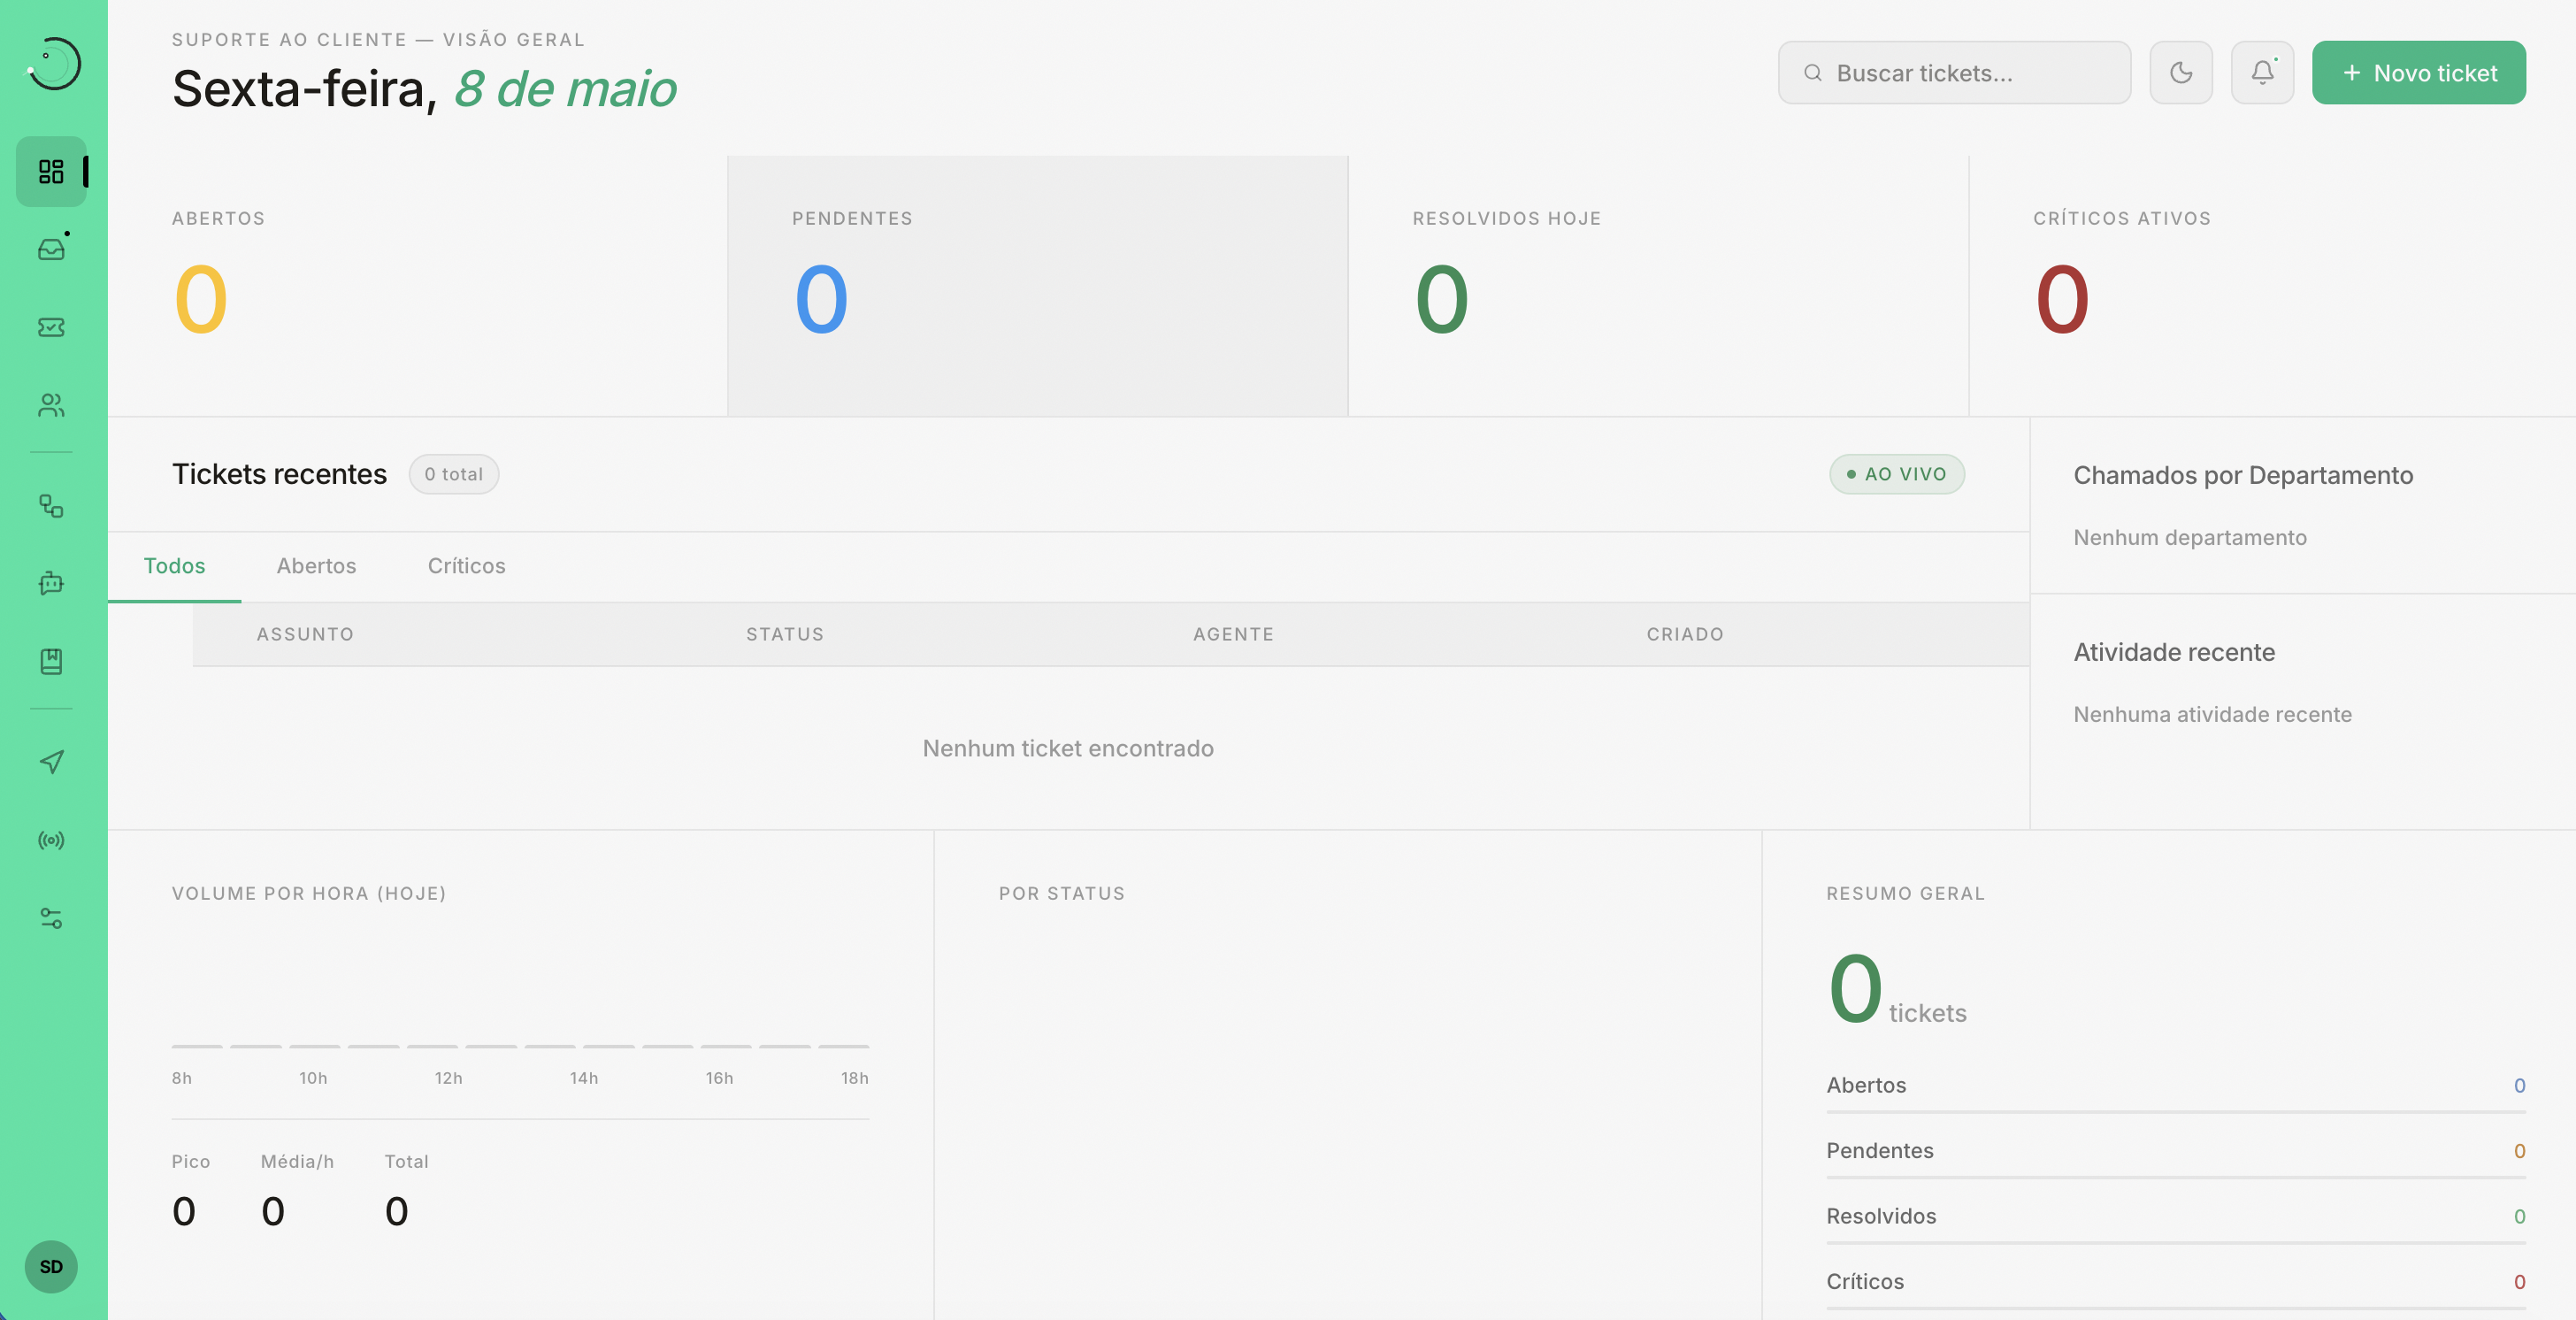Toggle dark mode with moon icon
The image size is (2576, 1320).
tap(2181, 72)
